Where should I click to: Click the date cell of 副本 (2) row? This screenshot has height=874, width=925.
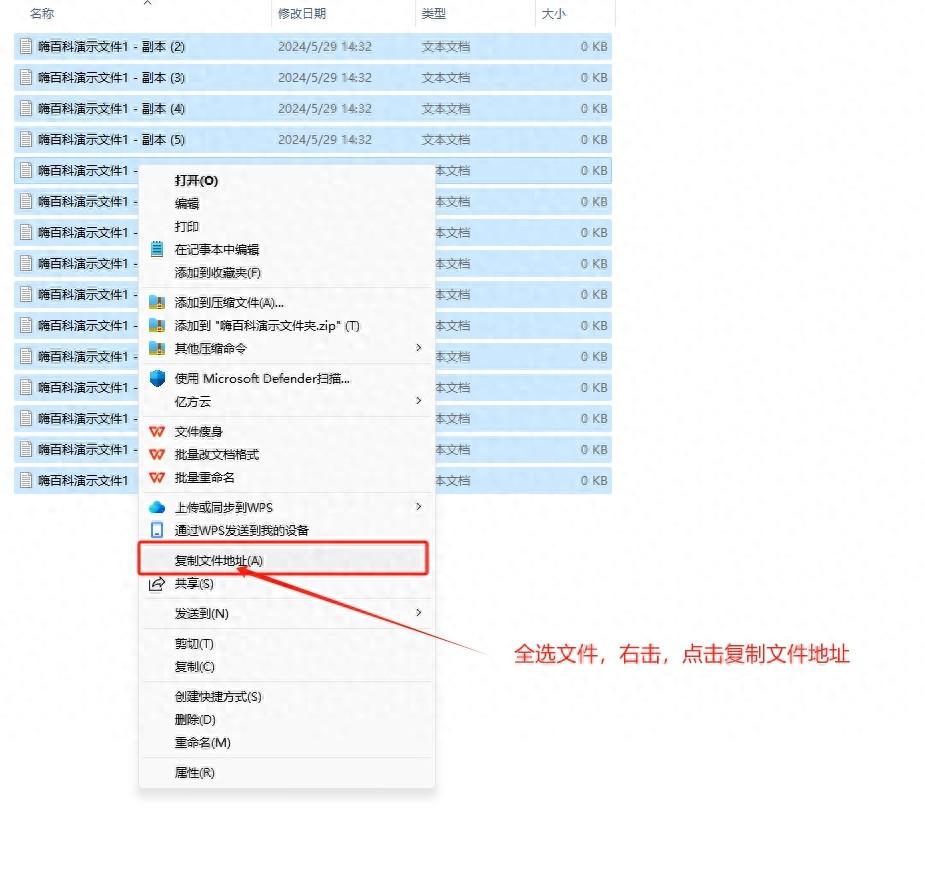point(325,47)
